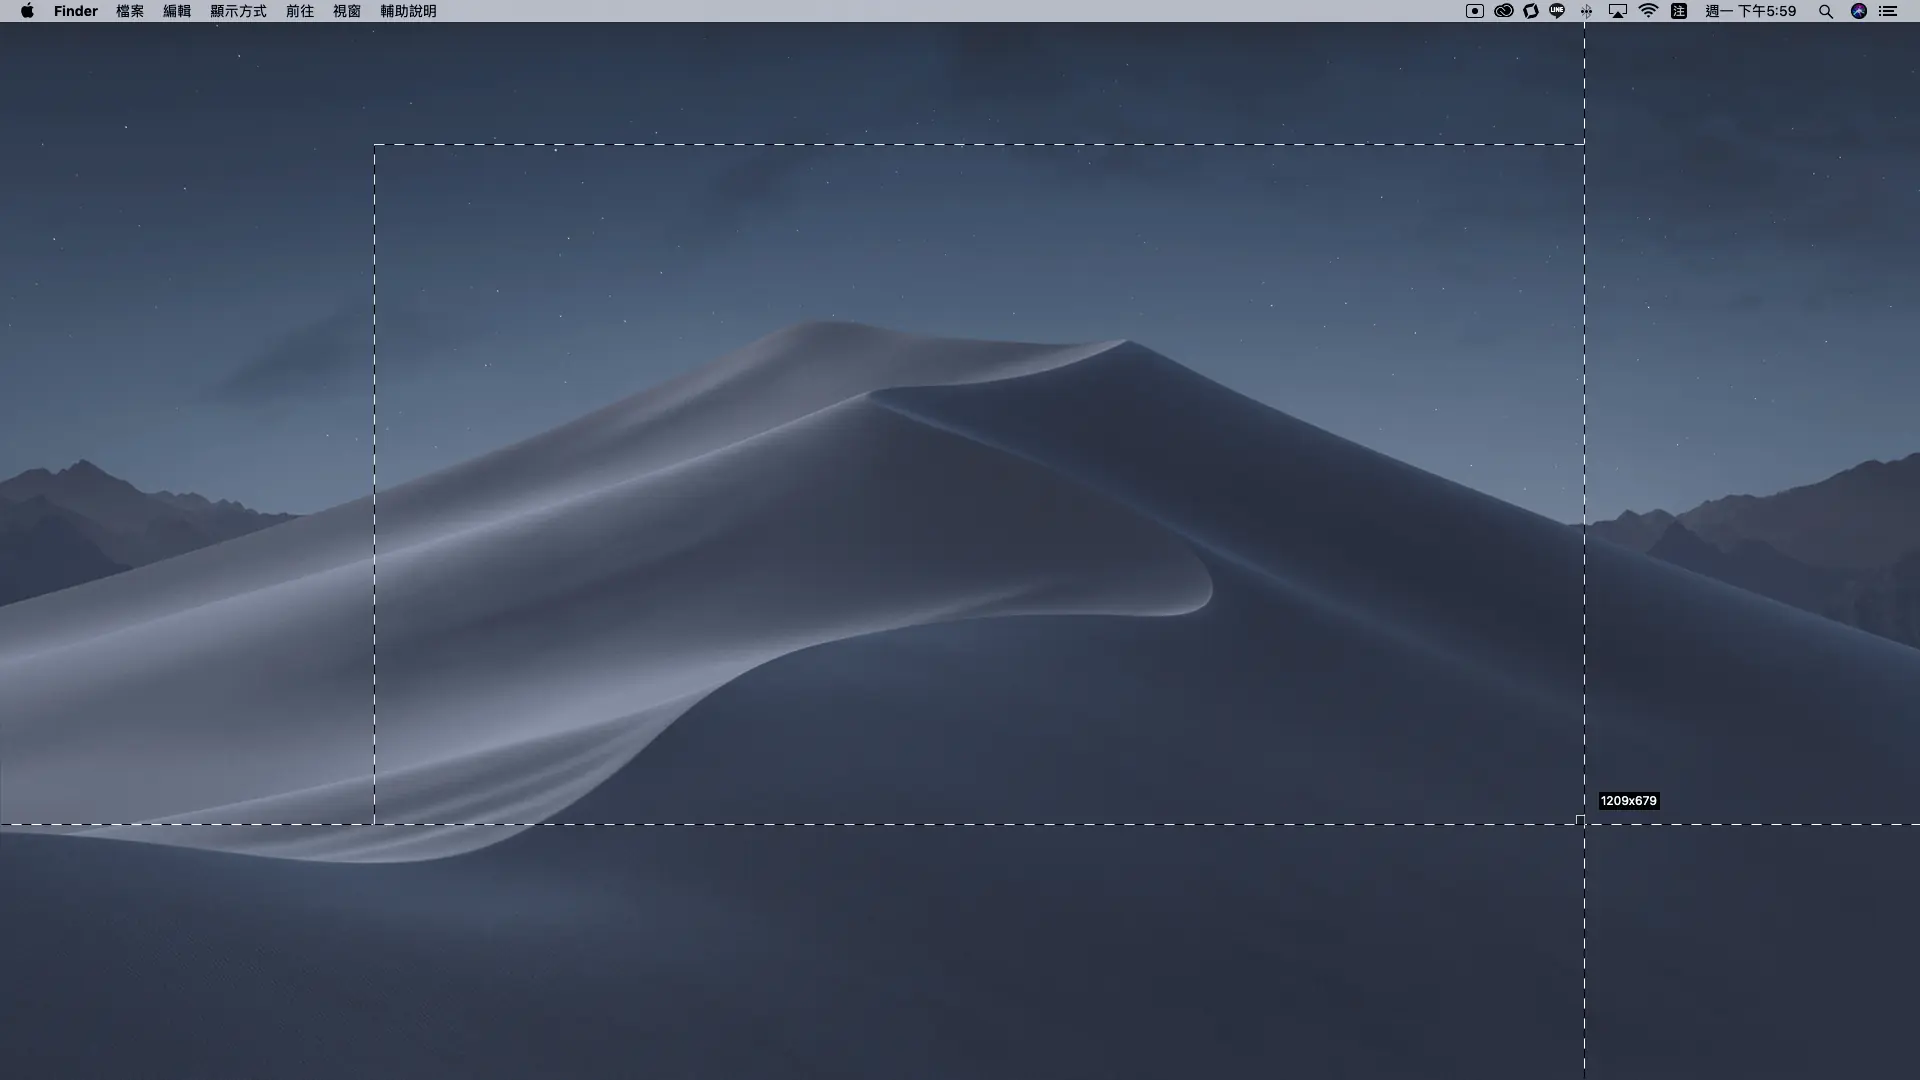This screenshot has height=1080, width=1920.
Task: Open the 視窗 menu
Action: coord(347,11)
